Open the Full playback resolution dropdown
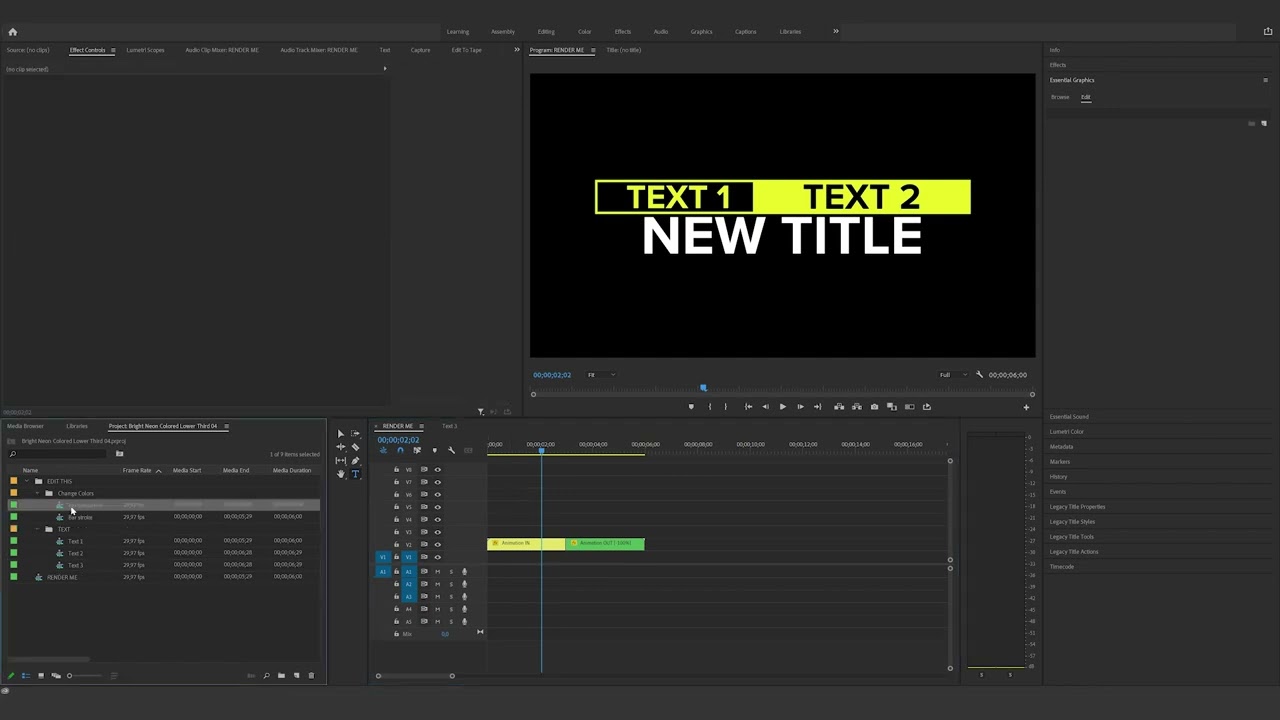This screenshot has height=720, width=1280. (952, 375)
